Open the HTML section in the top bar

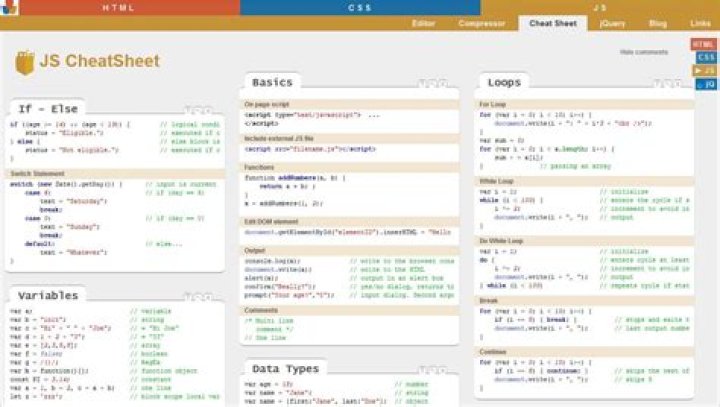[118, 8]
